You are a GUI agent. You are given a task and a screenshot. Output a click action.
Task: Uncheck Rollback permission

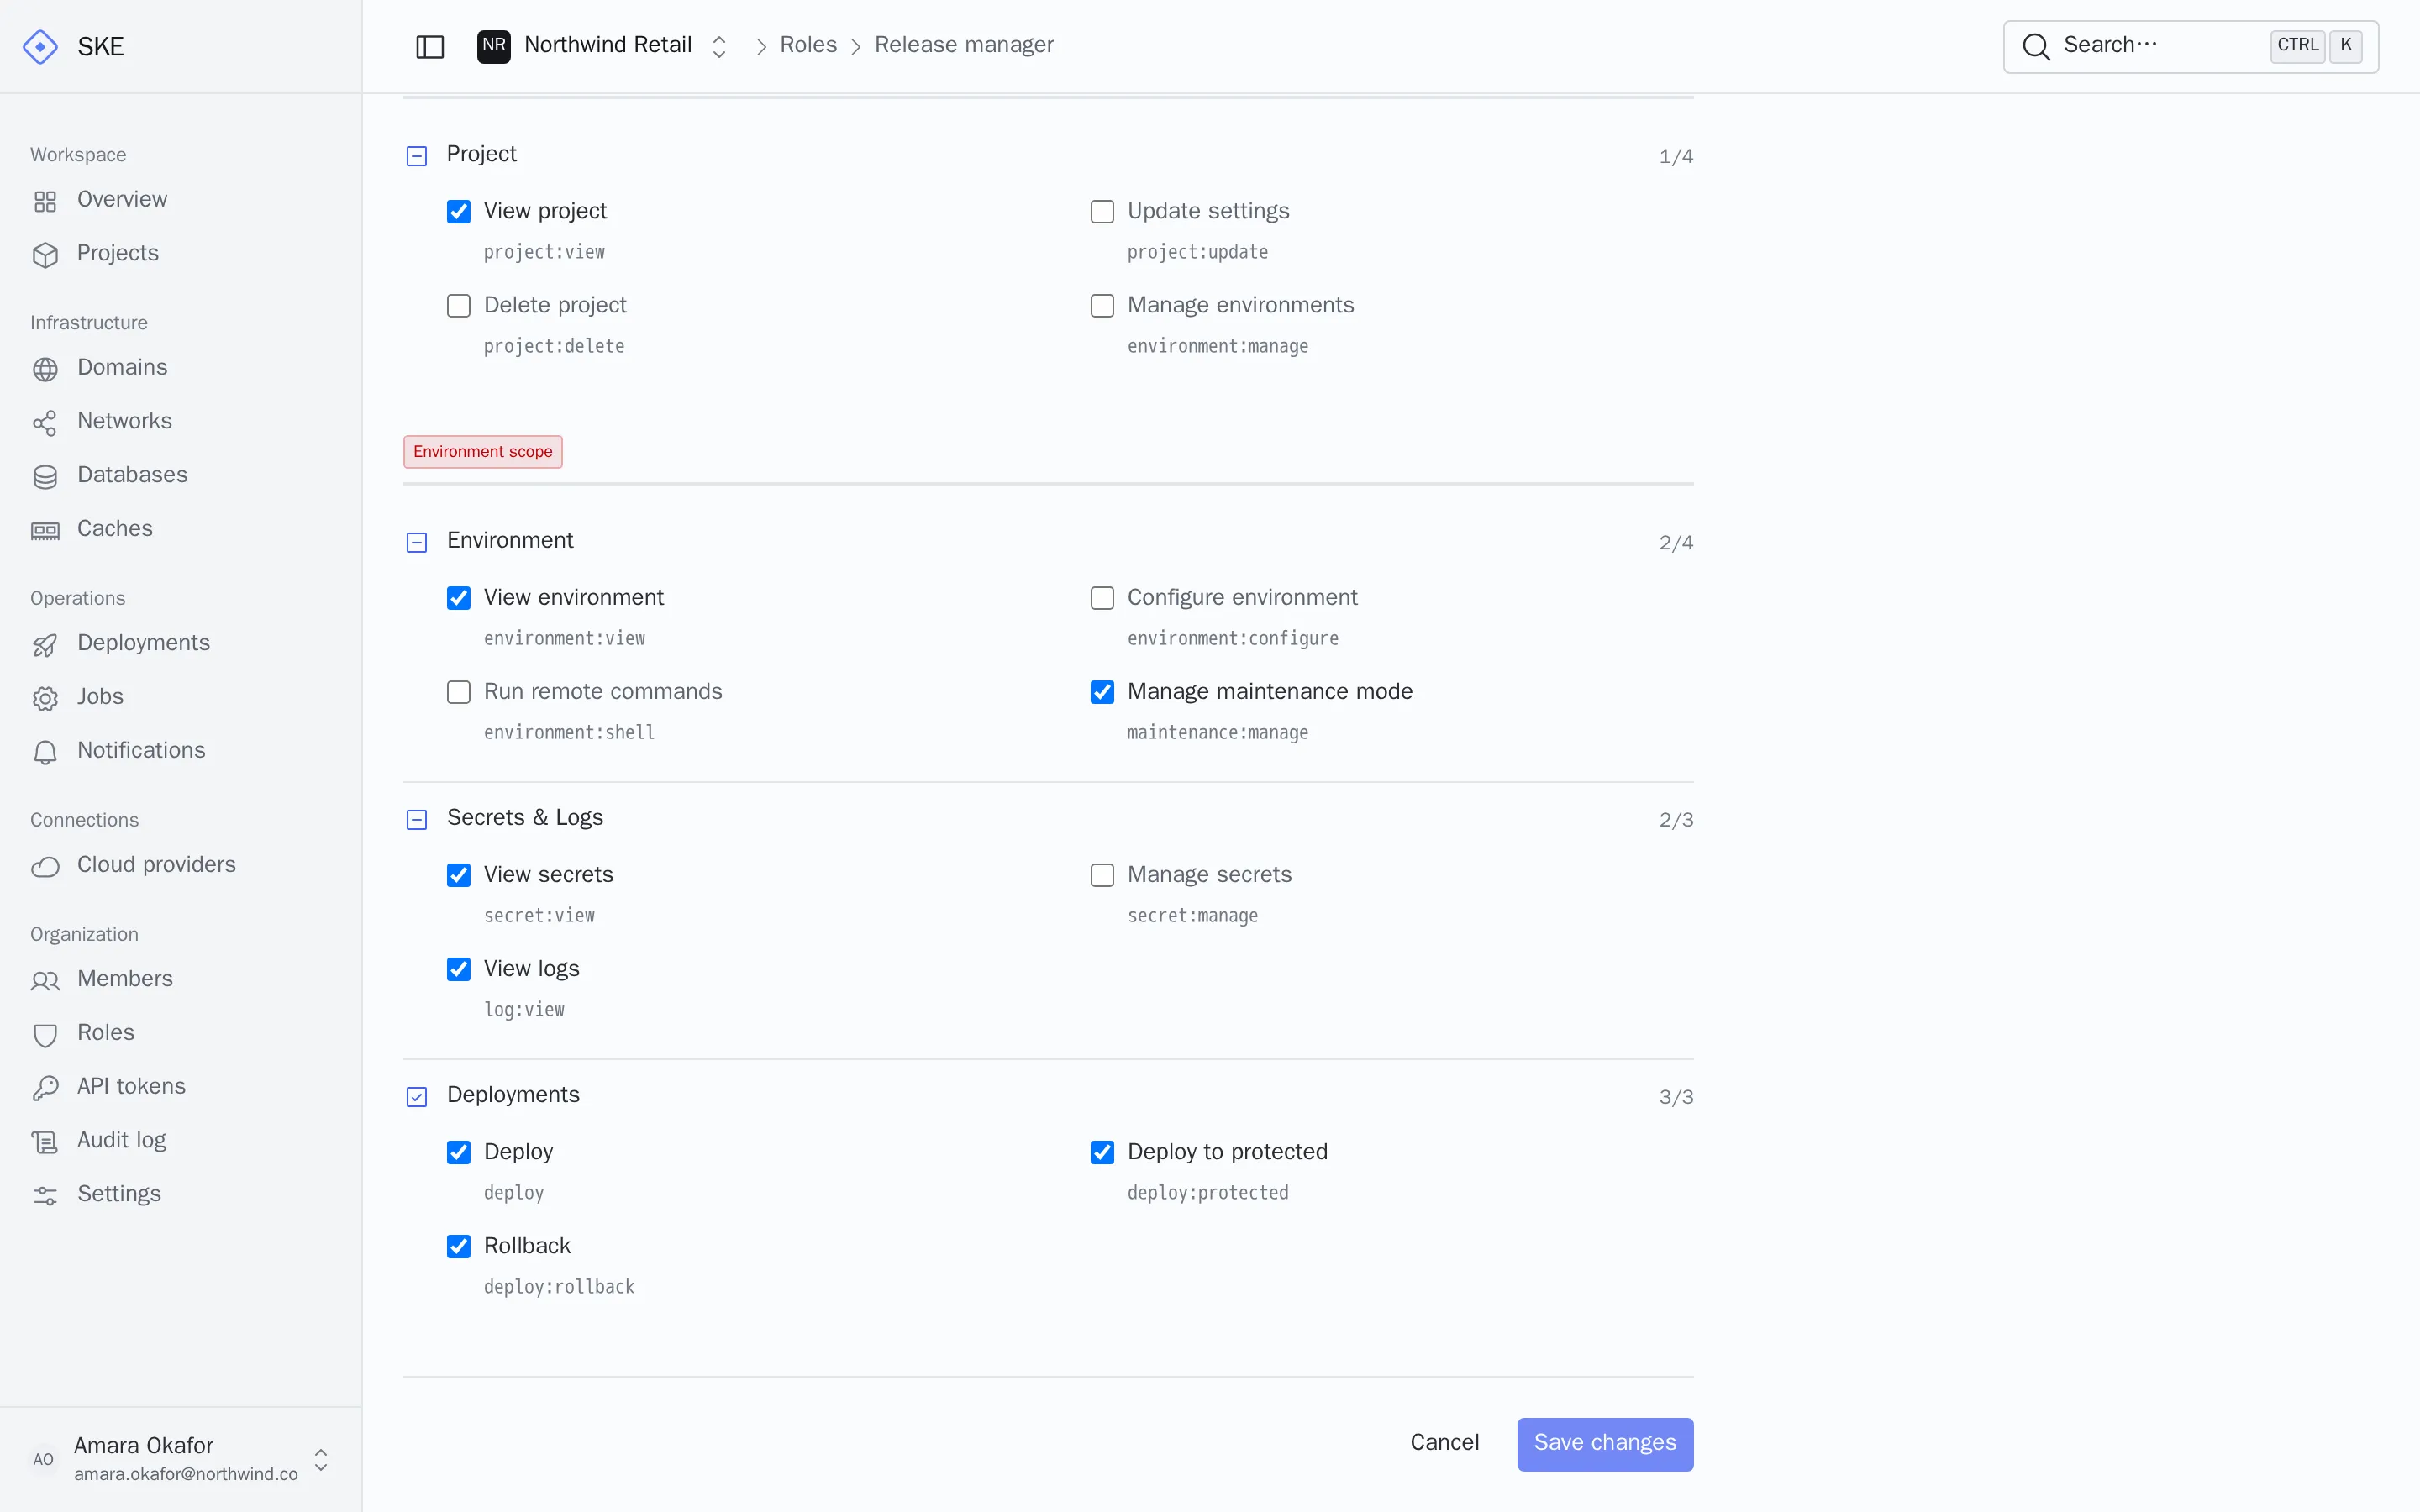(x=458, y=1245)
